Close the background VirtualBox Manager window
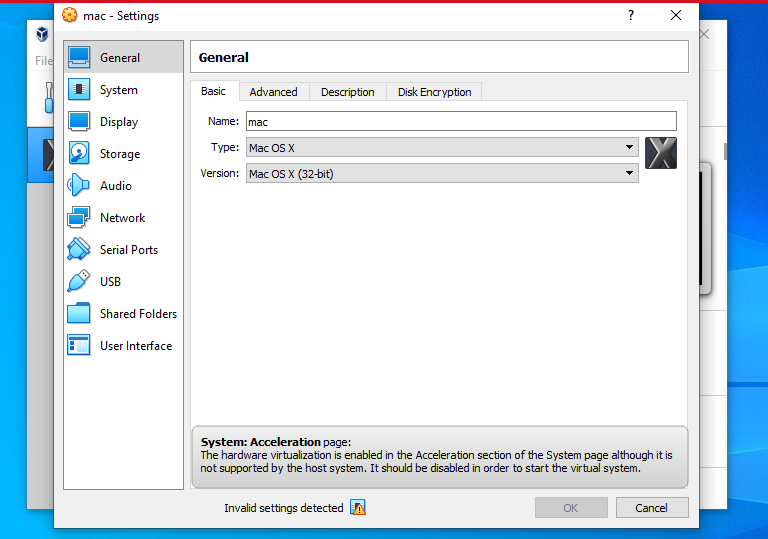Viewport: 768px width, 539px height. 704,34
